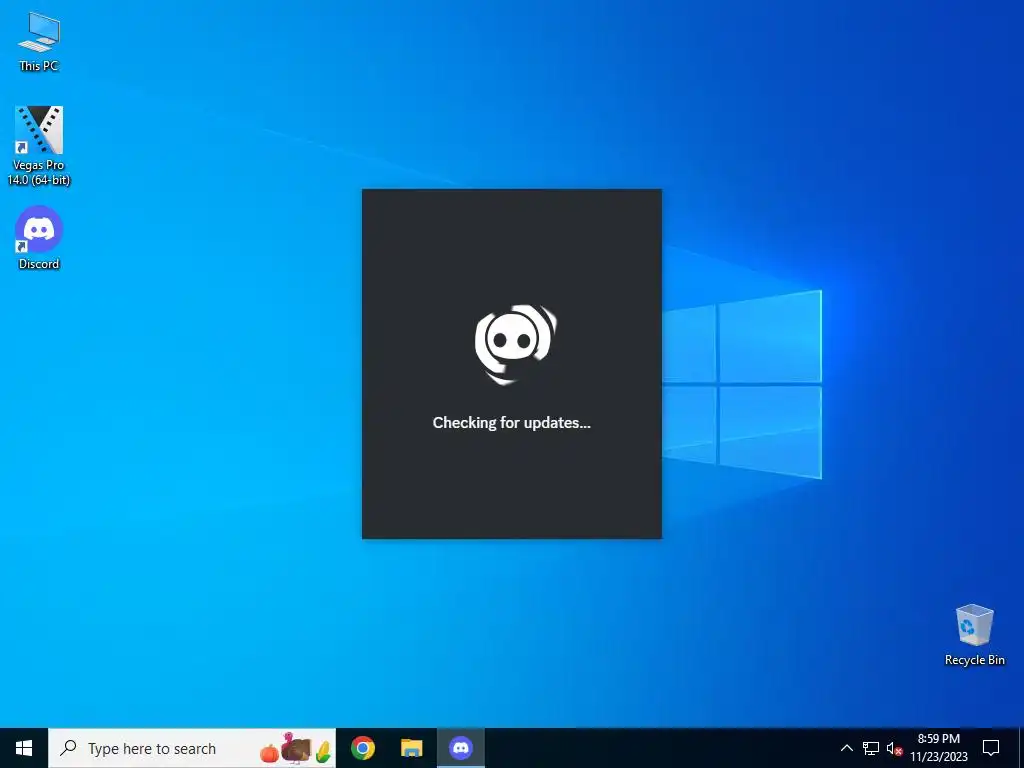Screen dimensions: 1024x768
Task: Open the Windows Start menu
Action: point(24,748)
